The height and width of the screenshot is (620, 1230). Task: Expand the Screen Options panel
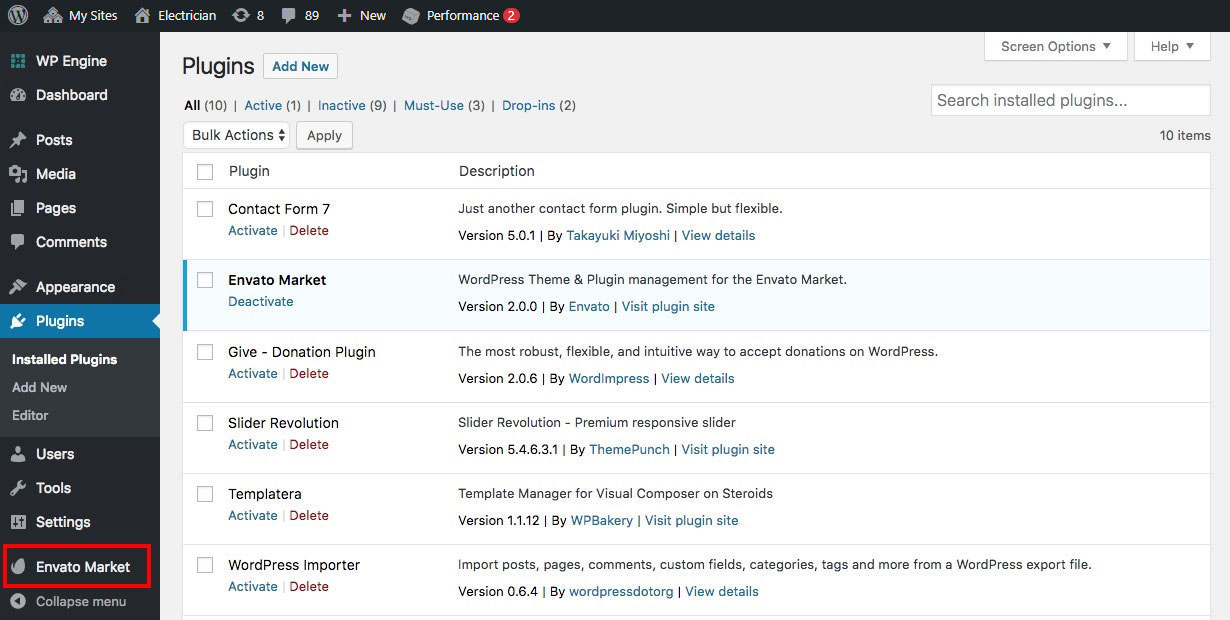pos(1055,46)
